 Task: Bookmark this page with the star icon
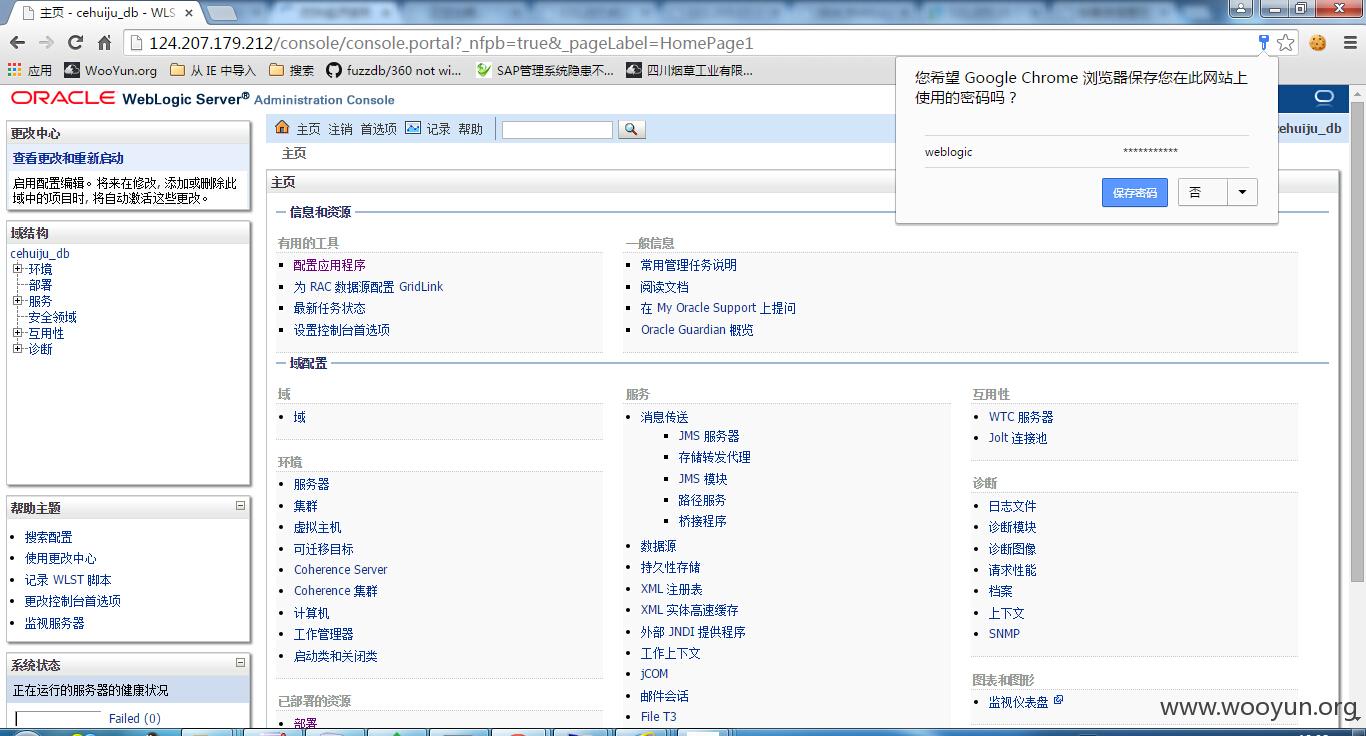(1286, 43)
